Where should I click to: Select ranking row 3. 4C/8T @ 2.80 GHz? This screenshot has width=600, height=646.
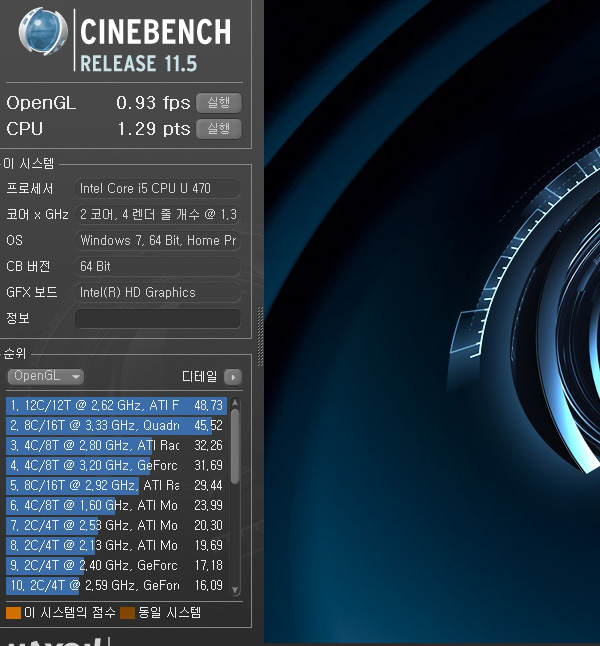[x=117, y=445]
